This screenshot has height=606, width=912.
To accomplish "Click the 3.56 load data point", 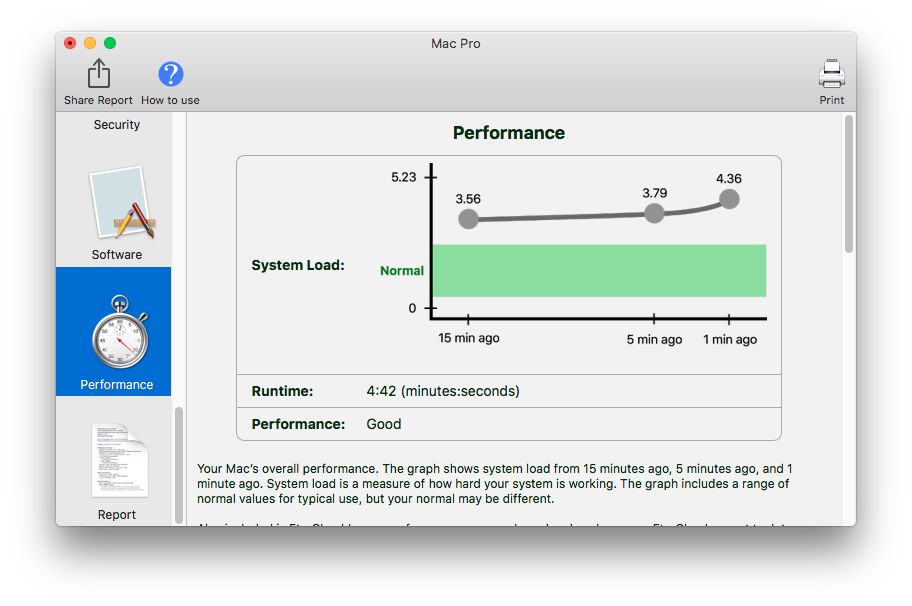I will click(x=468, y=219).
